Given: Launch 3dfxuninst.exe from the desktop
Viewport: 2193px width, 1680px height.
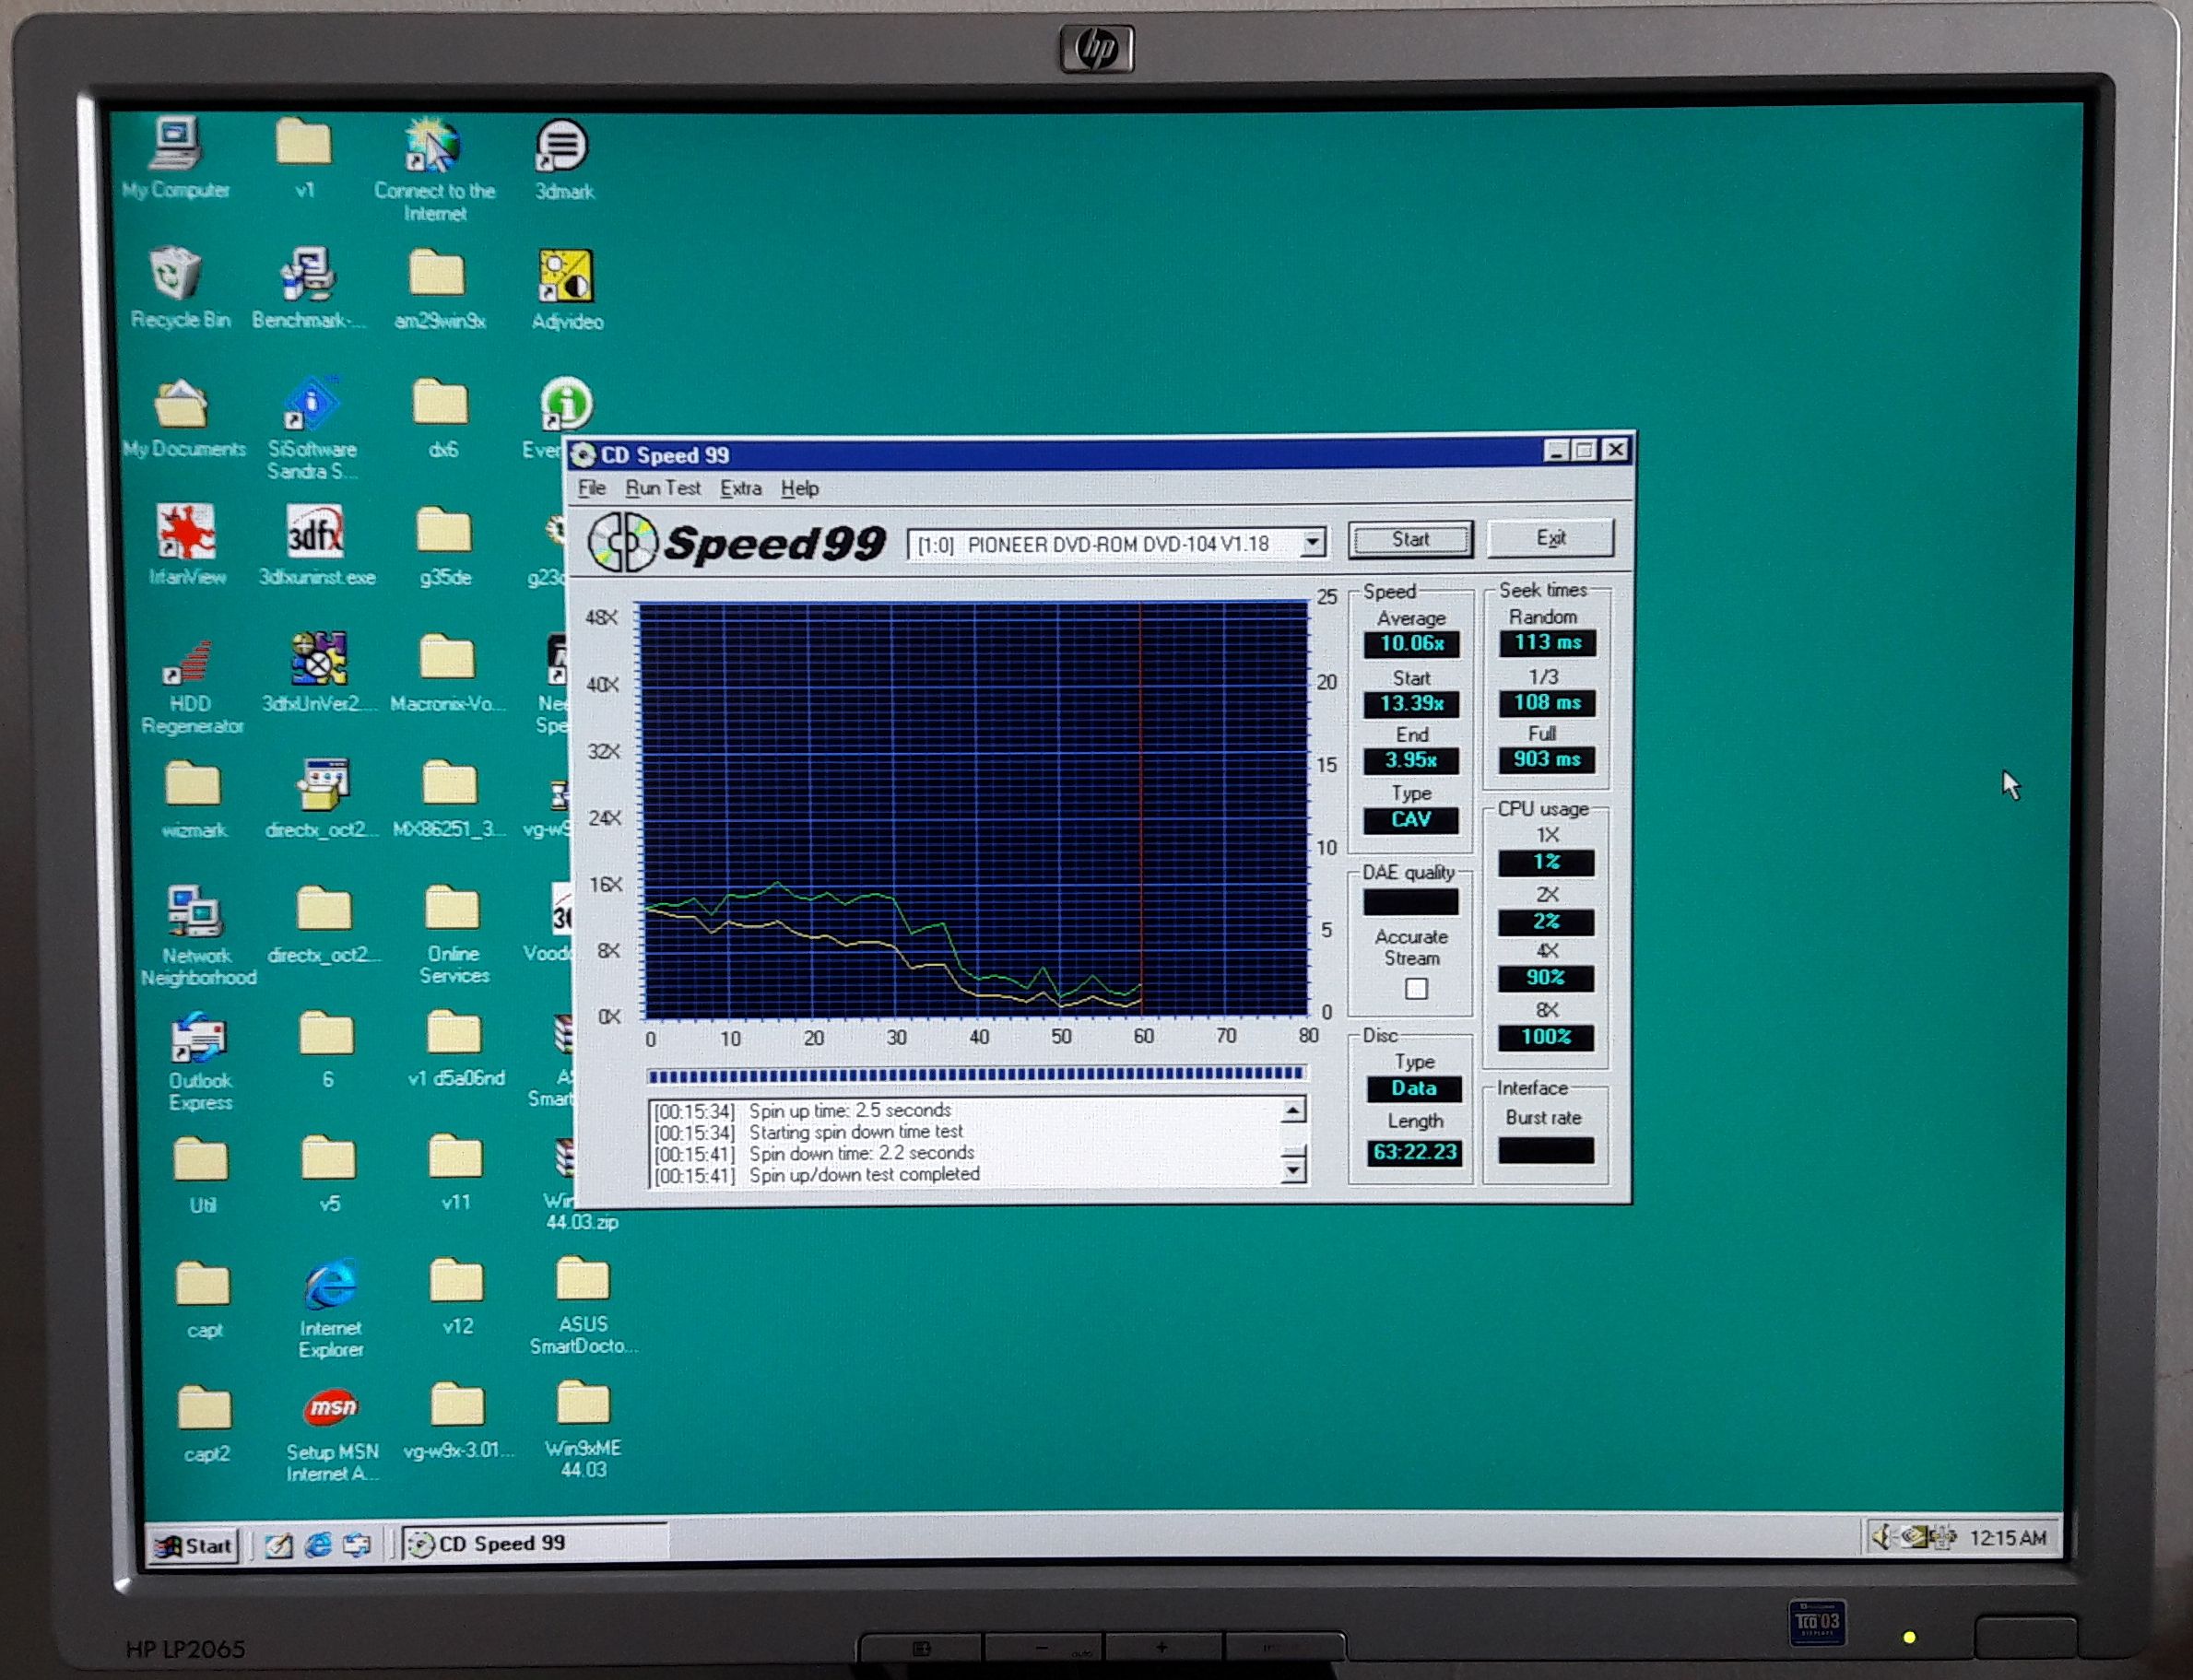Looking at the screenshot, I should coord(315,532).
